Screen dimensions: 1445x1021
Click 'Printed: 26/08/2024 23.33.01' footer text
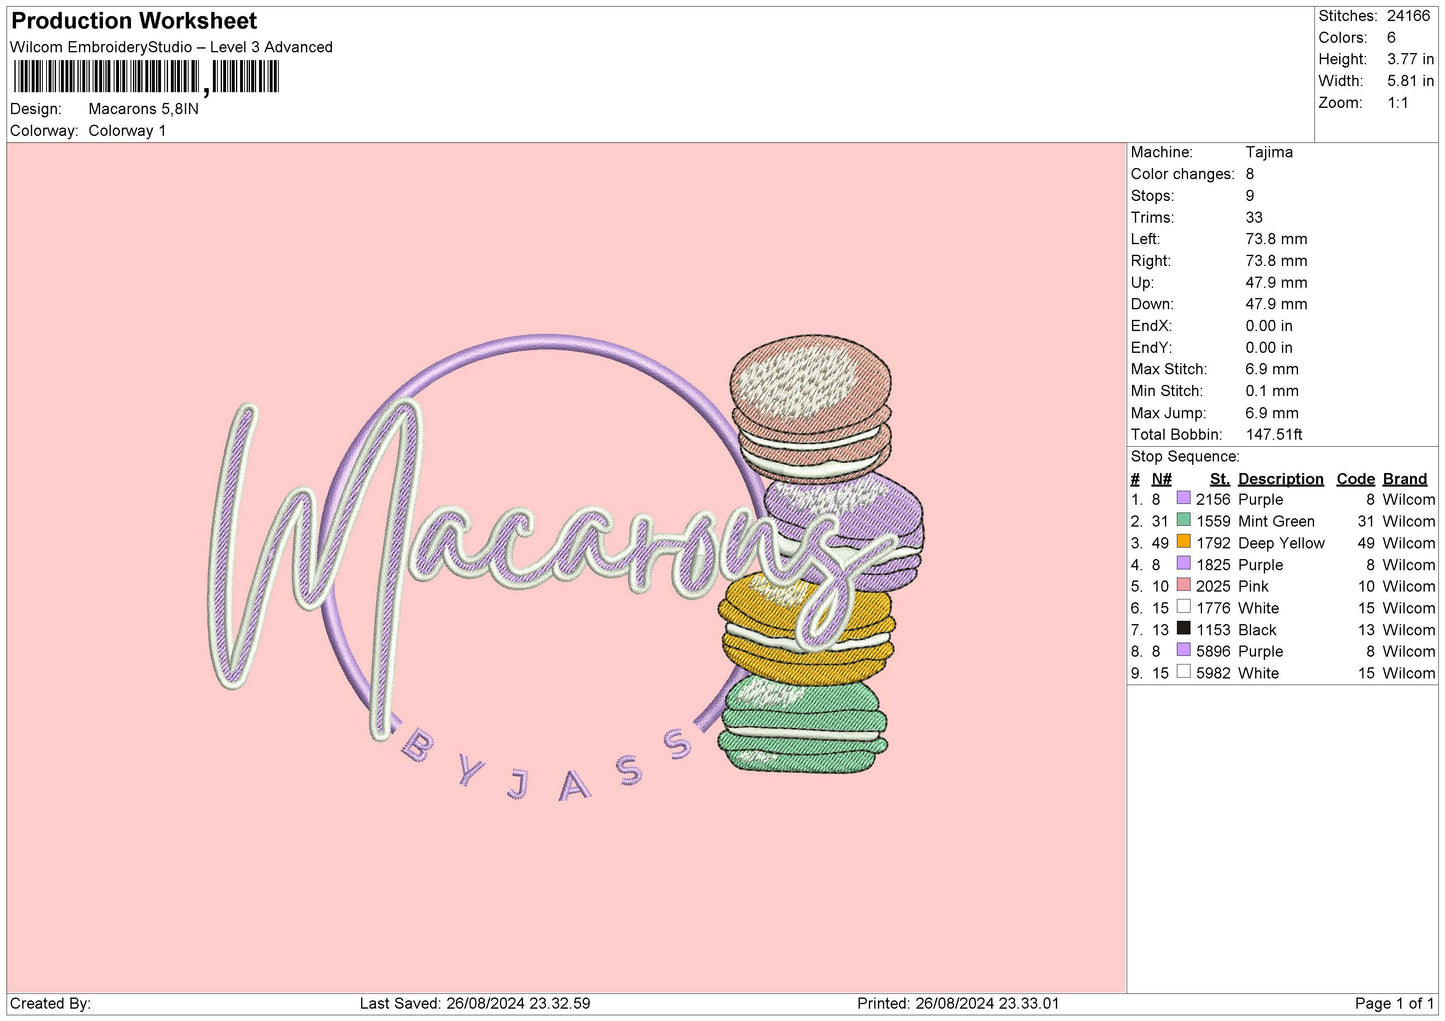coord(958,1003)
